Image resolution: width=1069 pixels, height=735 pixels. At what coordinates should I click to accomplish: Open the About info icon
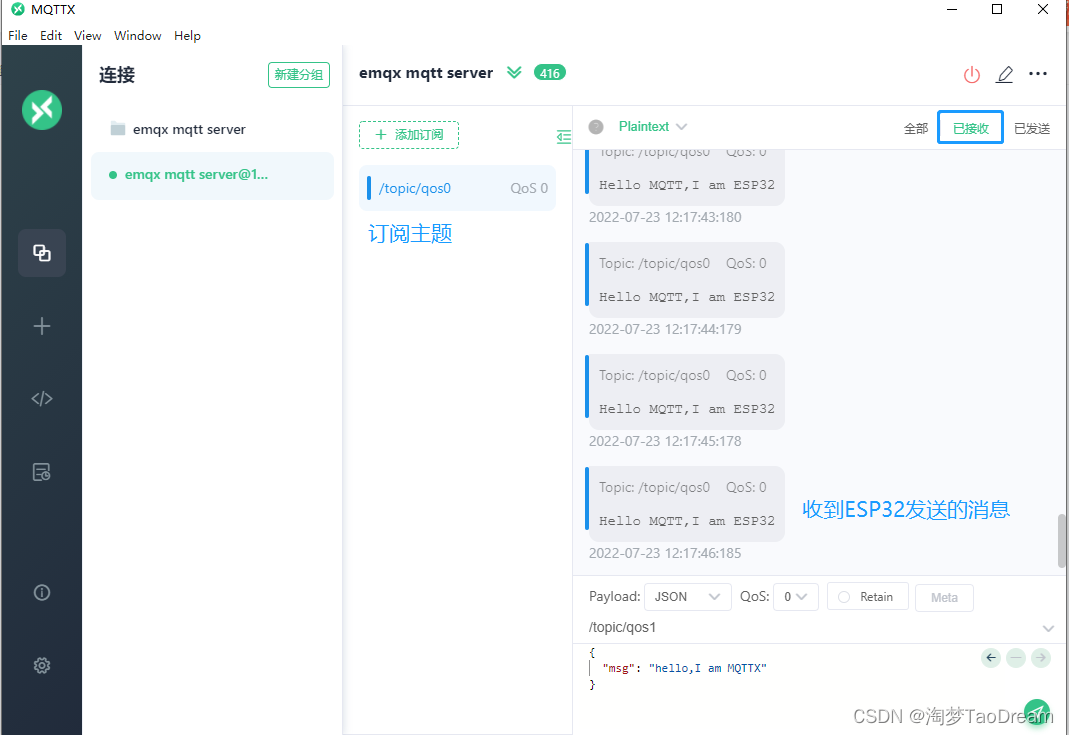[x=42, y=592]
